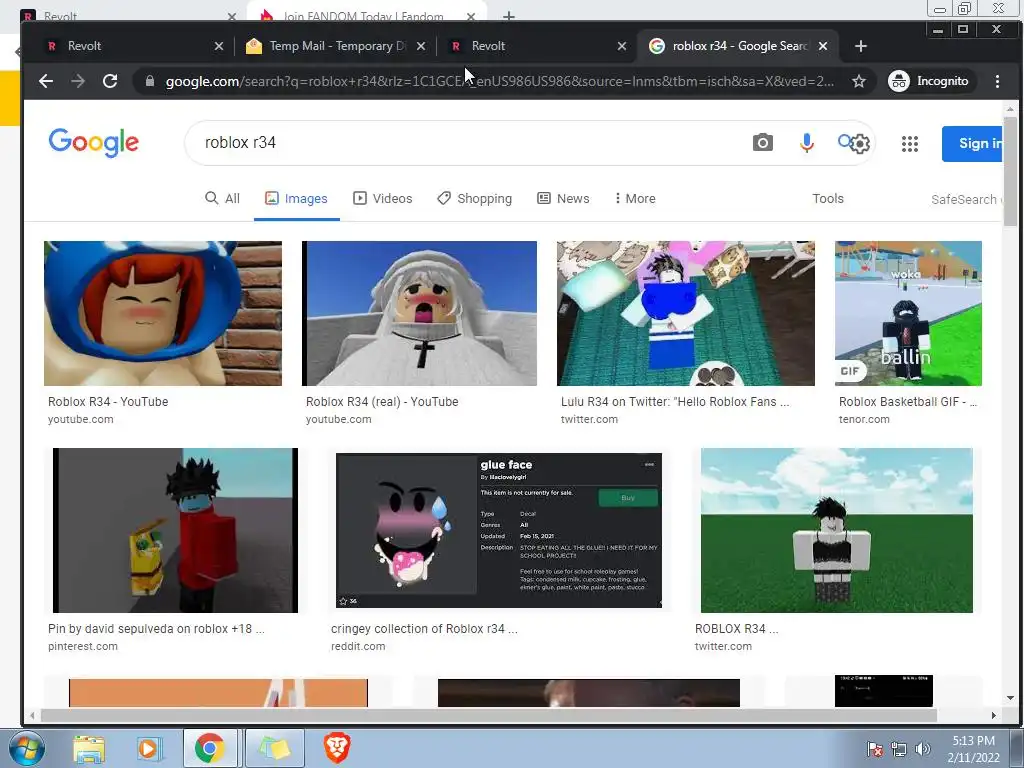Launch Windows Media Player from taskbar
Image resolution: width=1024 pixels, height=768 pixels.
pyautogui.click(x=148, y=748)
